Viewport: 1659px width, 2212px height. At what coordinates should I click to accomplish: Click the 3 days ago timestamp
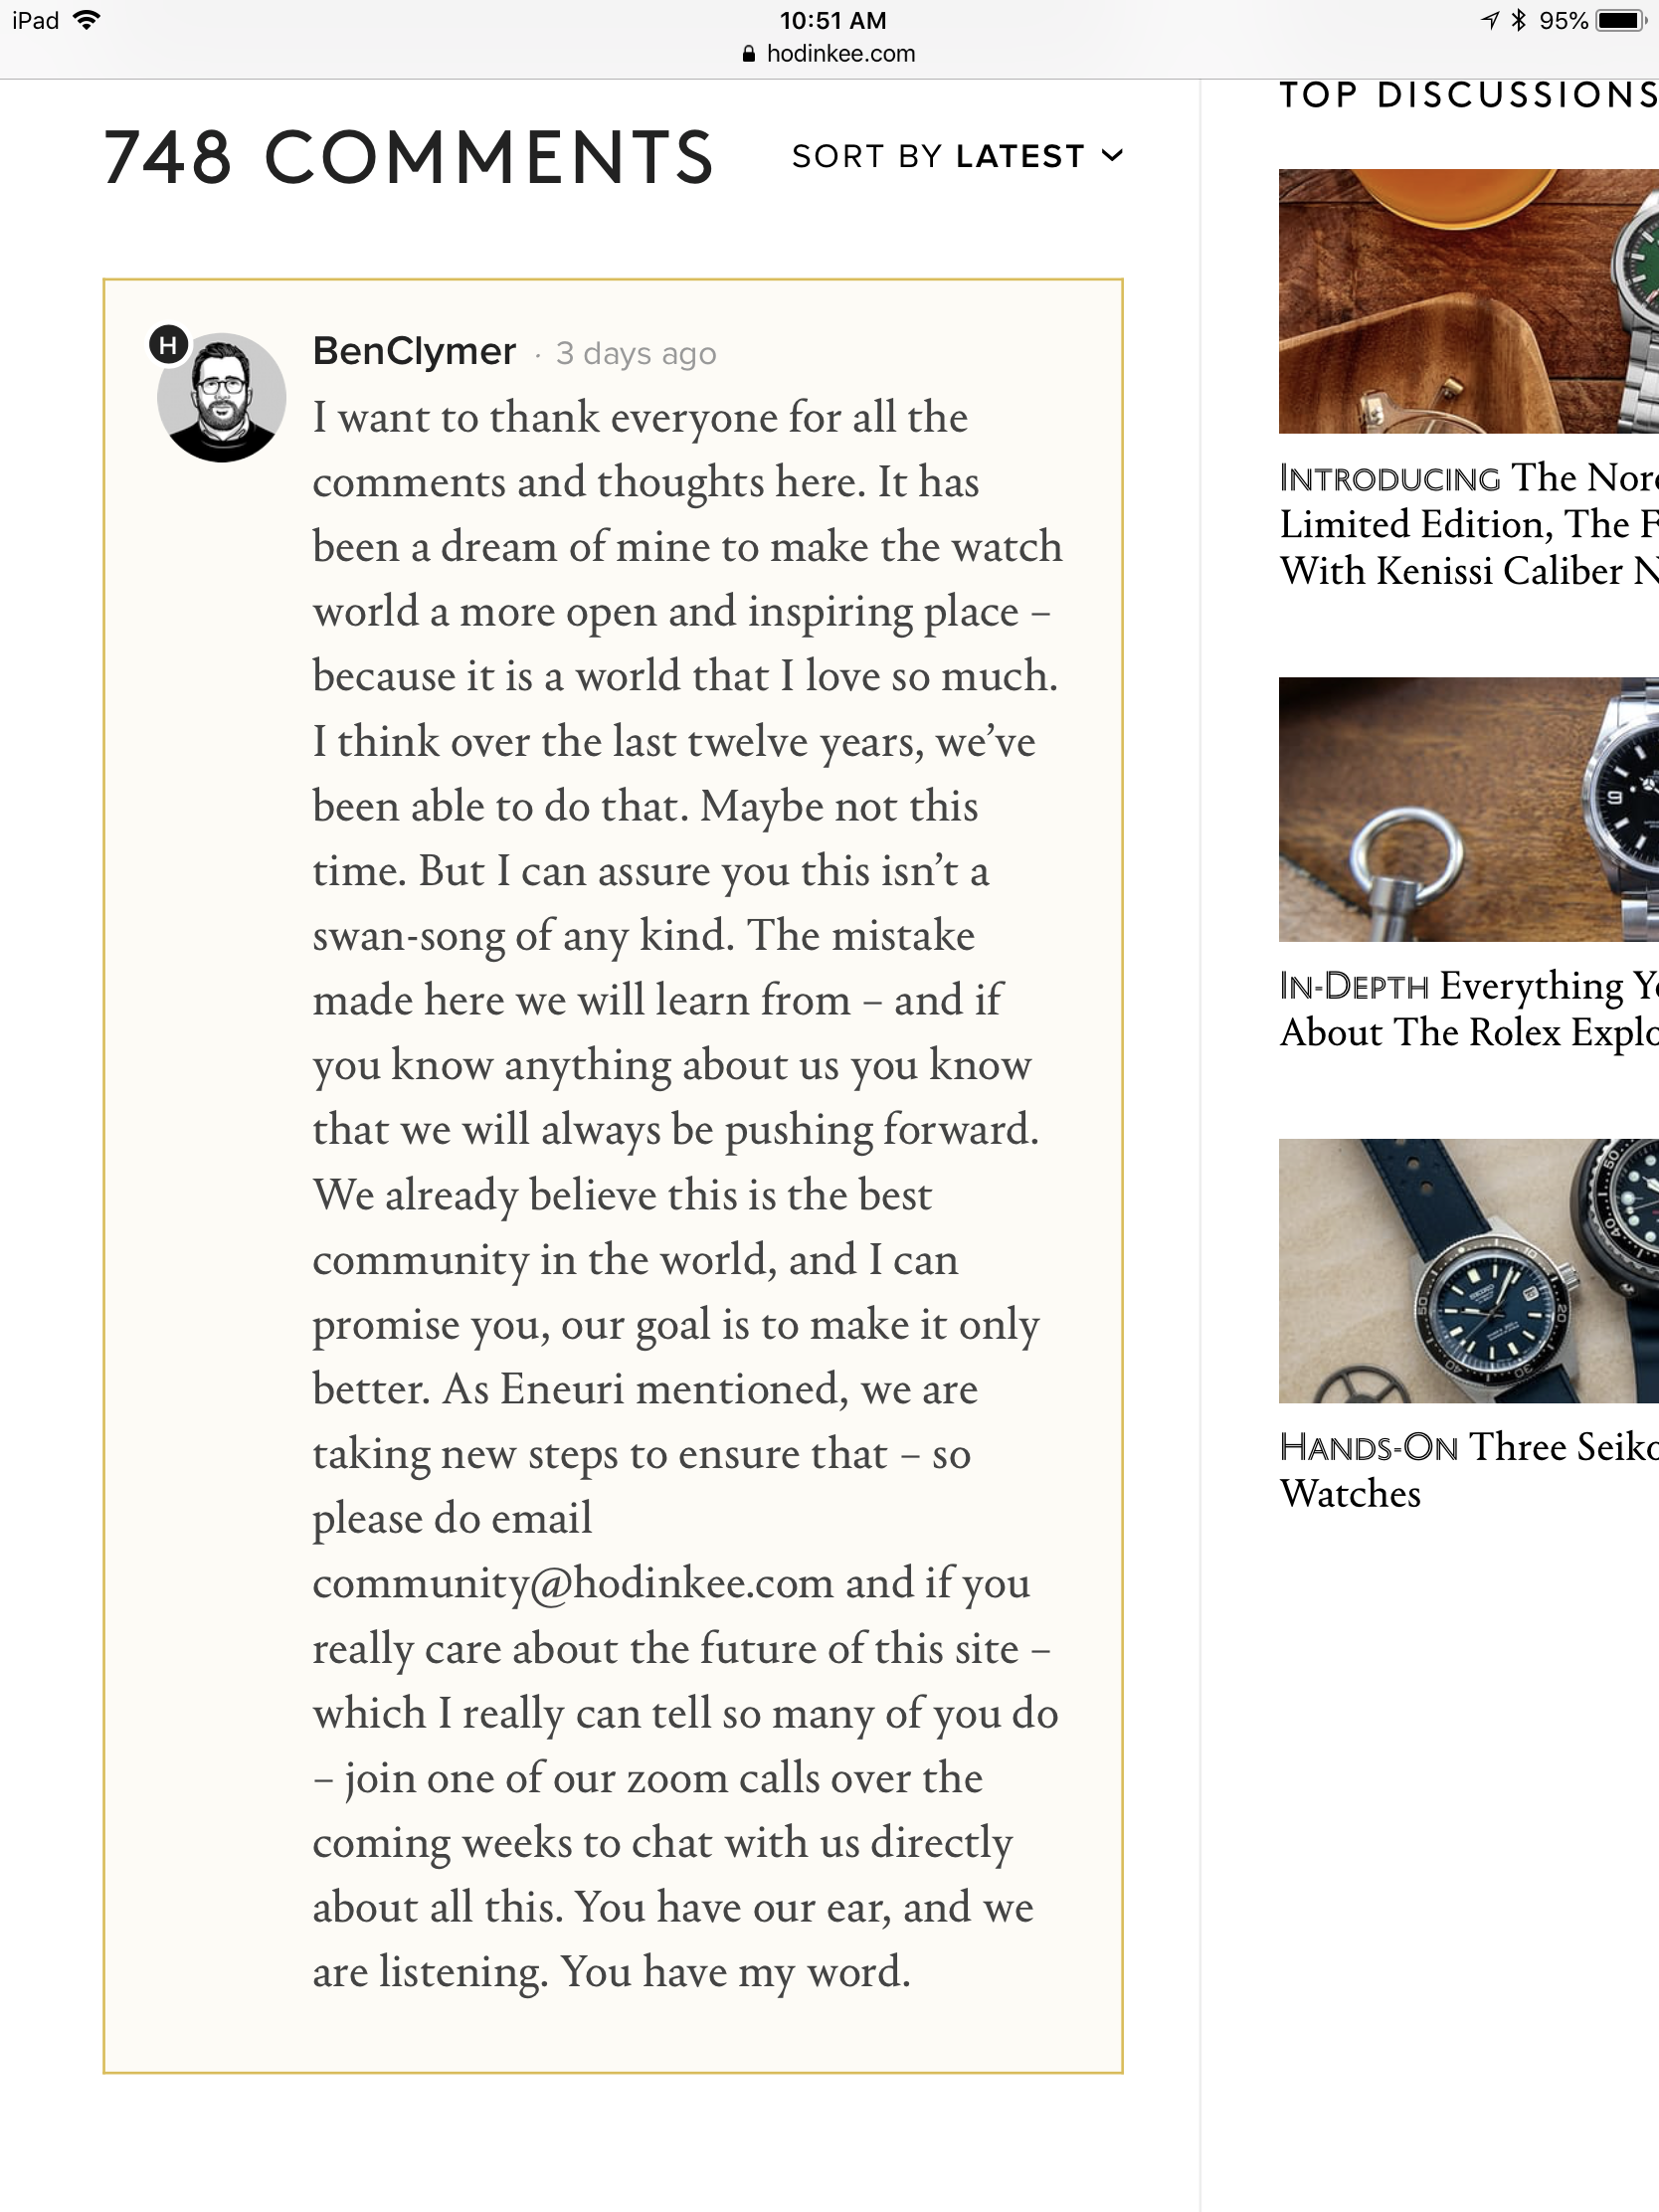(x=636, y=354)
